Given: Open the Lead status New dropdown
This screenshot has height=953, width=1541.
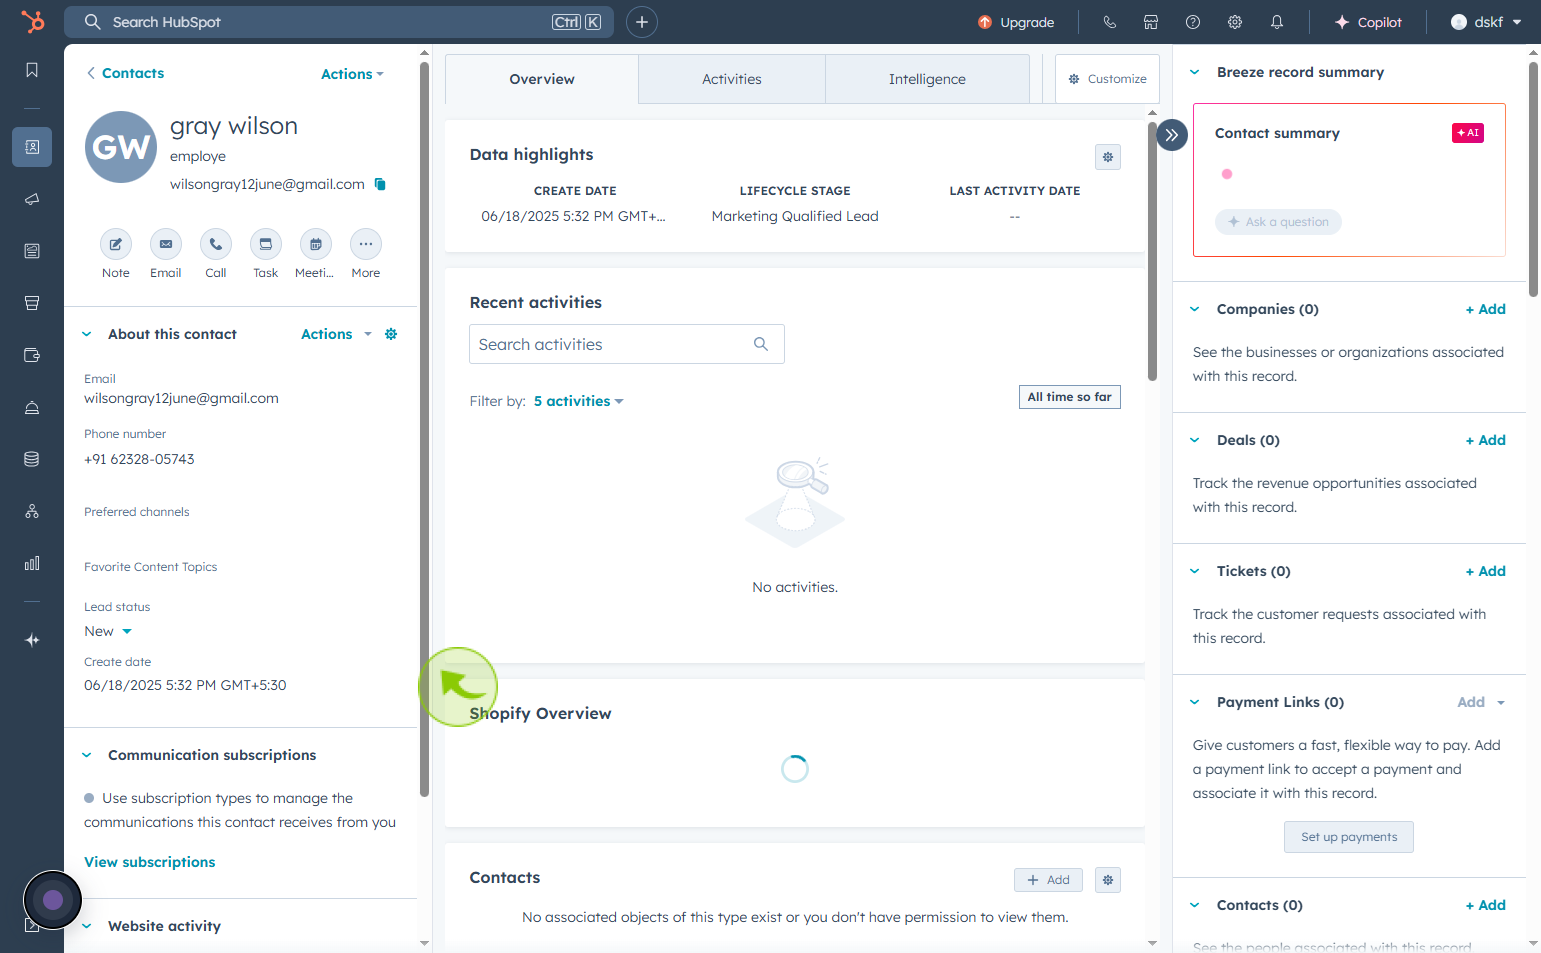Looking at the screenshot, I should (108, 631).
